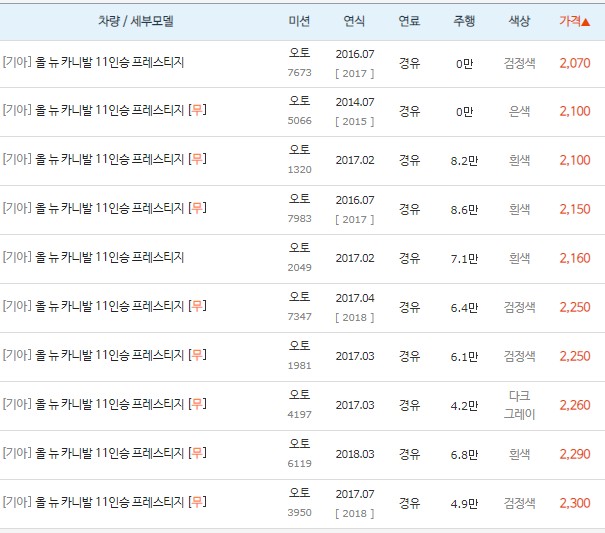This screenshot has height=533, width=605.
Task: Click the 미션 column header
Action: point(299,21)
